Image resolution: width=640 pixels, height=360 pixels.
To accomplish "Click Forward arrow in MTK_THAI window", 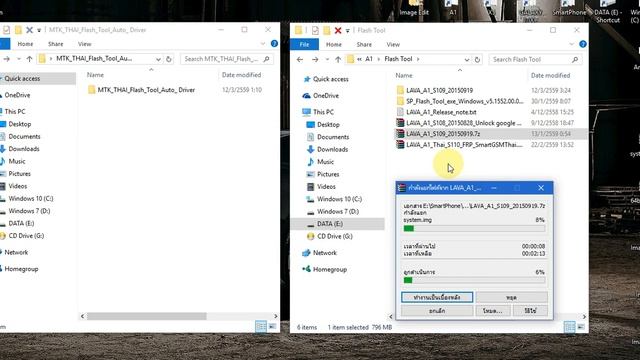I will tap(7, 59).
